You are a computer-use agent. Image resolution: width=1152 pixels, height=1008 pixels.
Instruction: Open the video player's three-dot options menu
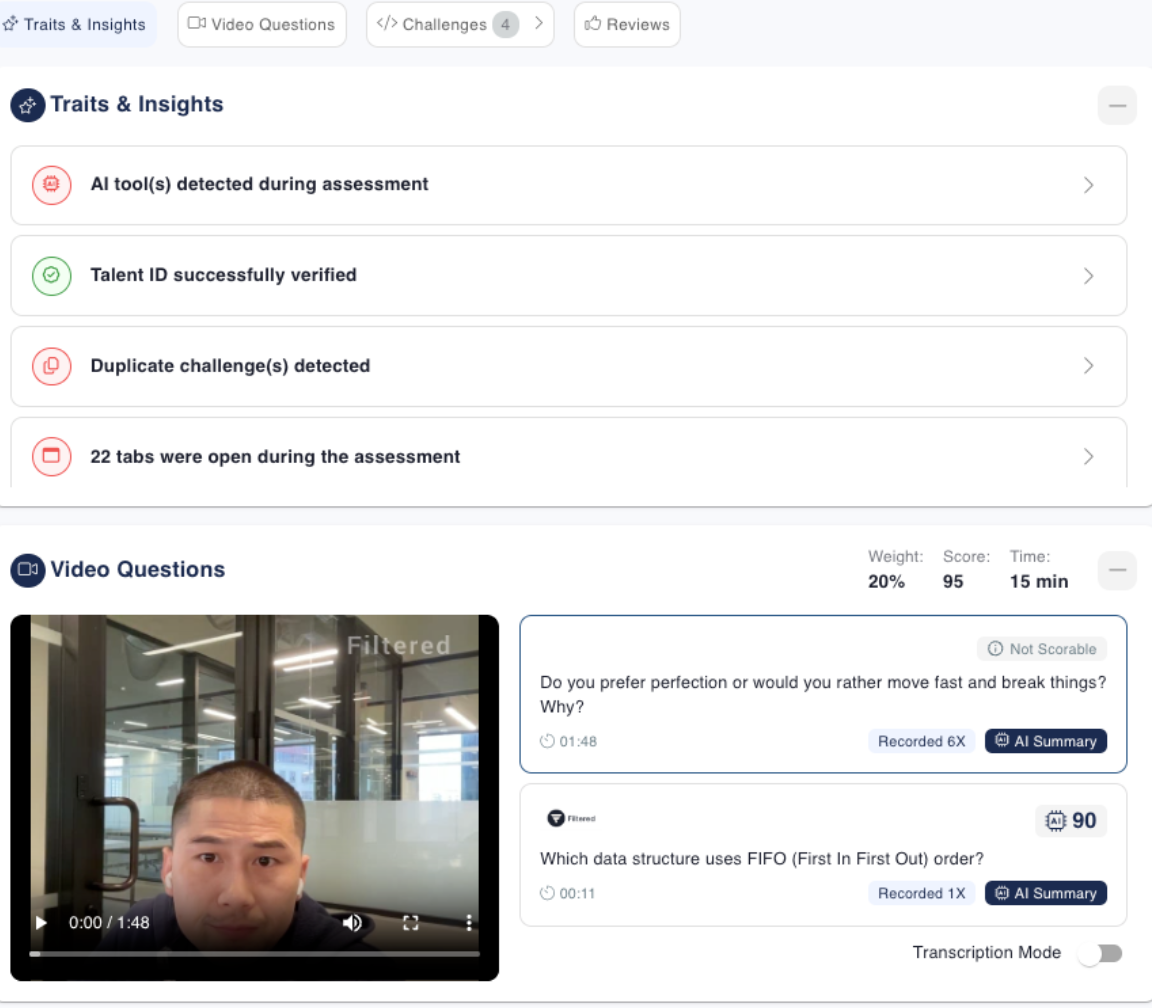[468, 923]
